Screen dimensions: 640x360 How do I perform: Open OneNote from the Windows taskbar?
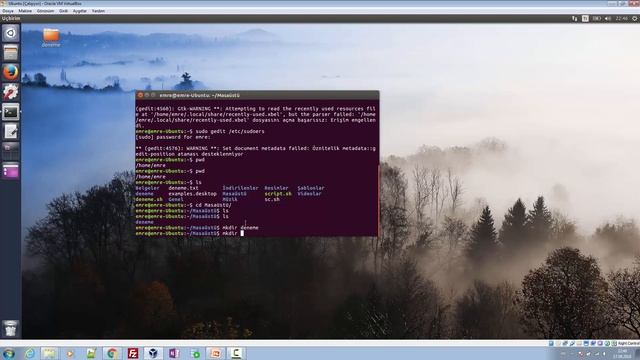[174, 353]
